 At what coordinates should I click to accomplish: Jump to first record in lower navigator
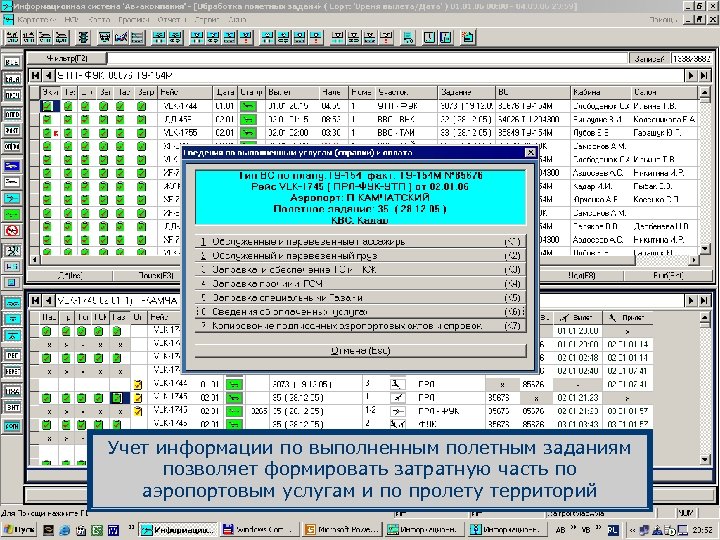click(x=35, y=300)
